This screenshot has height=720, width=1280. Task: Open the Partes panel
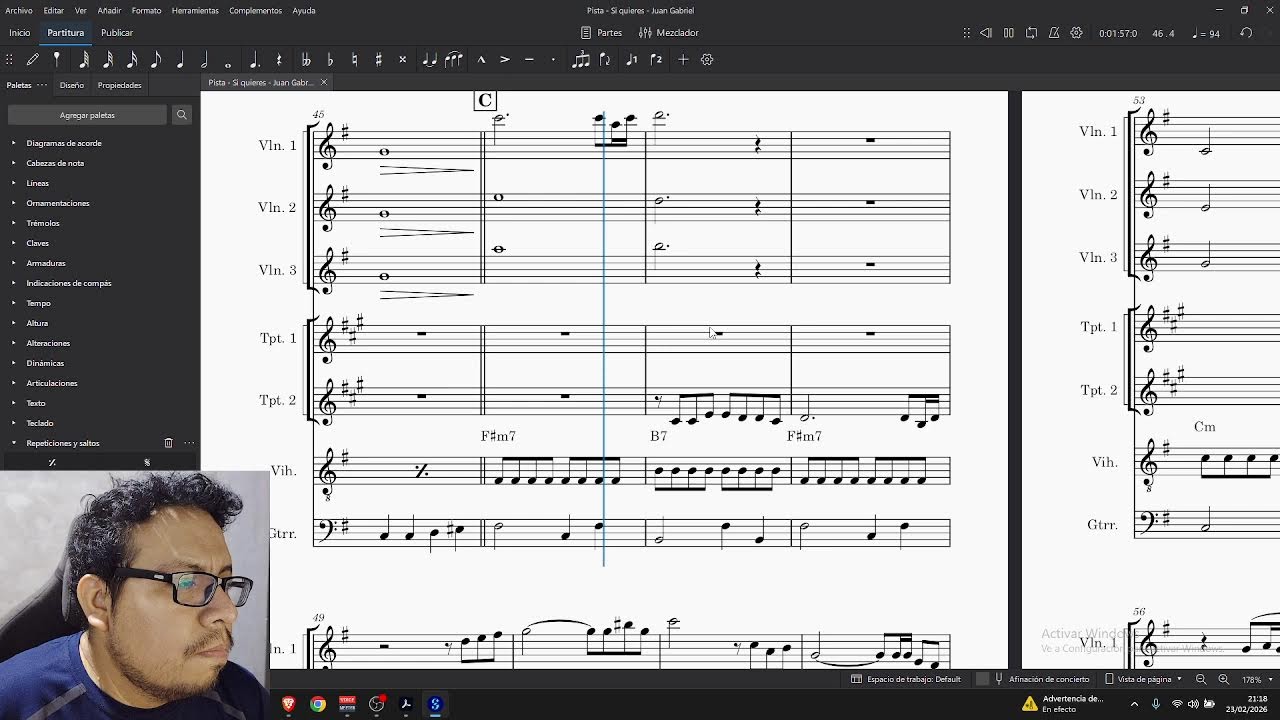602,33
